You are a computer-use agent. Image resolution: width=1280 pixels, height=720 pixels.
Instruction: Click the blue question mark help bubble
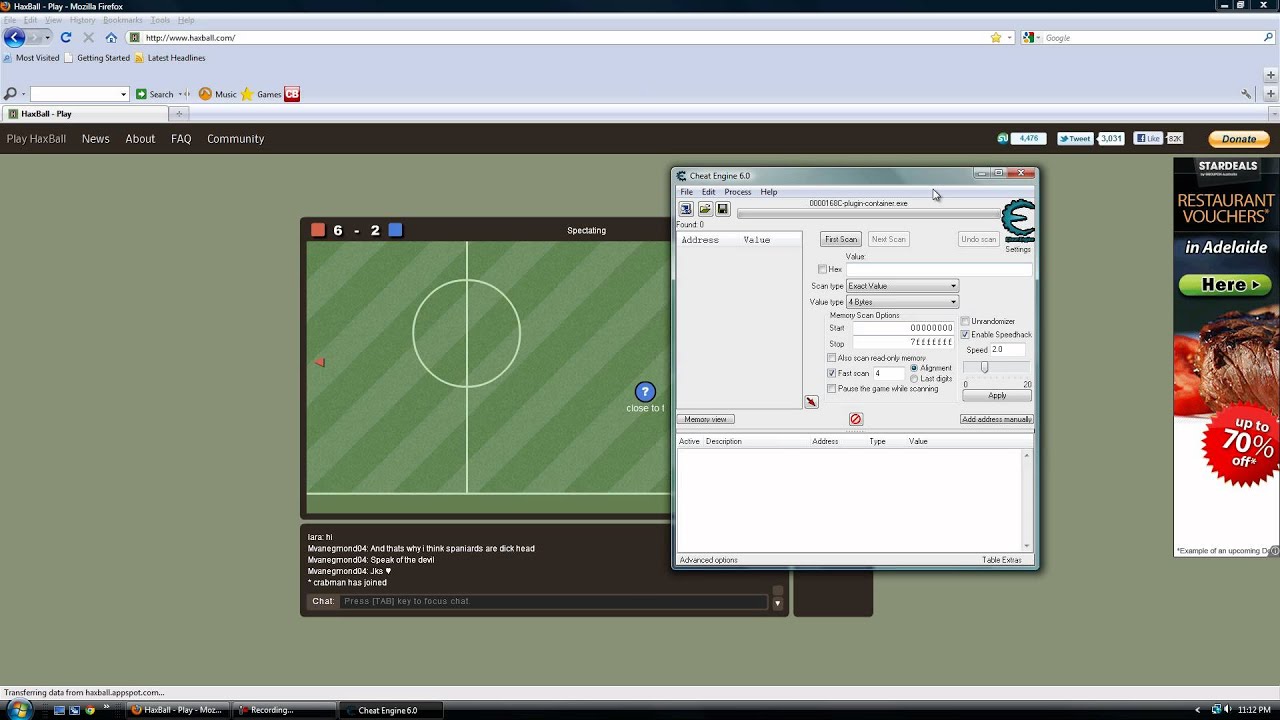[645, 392]
